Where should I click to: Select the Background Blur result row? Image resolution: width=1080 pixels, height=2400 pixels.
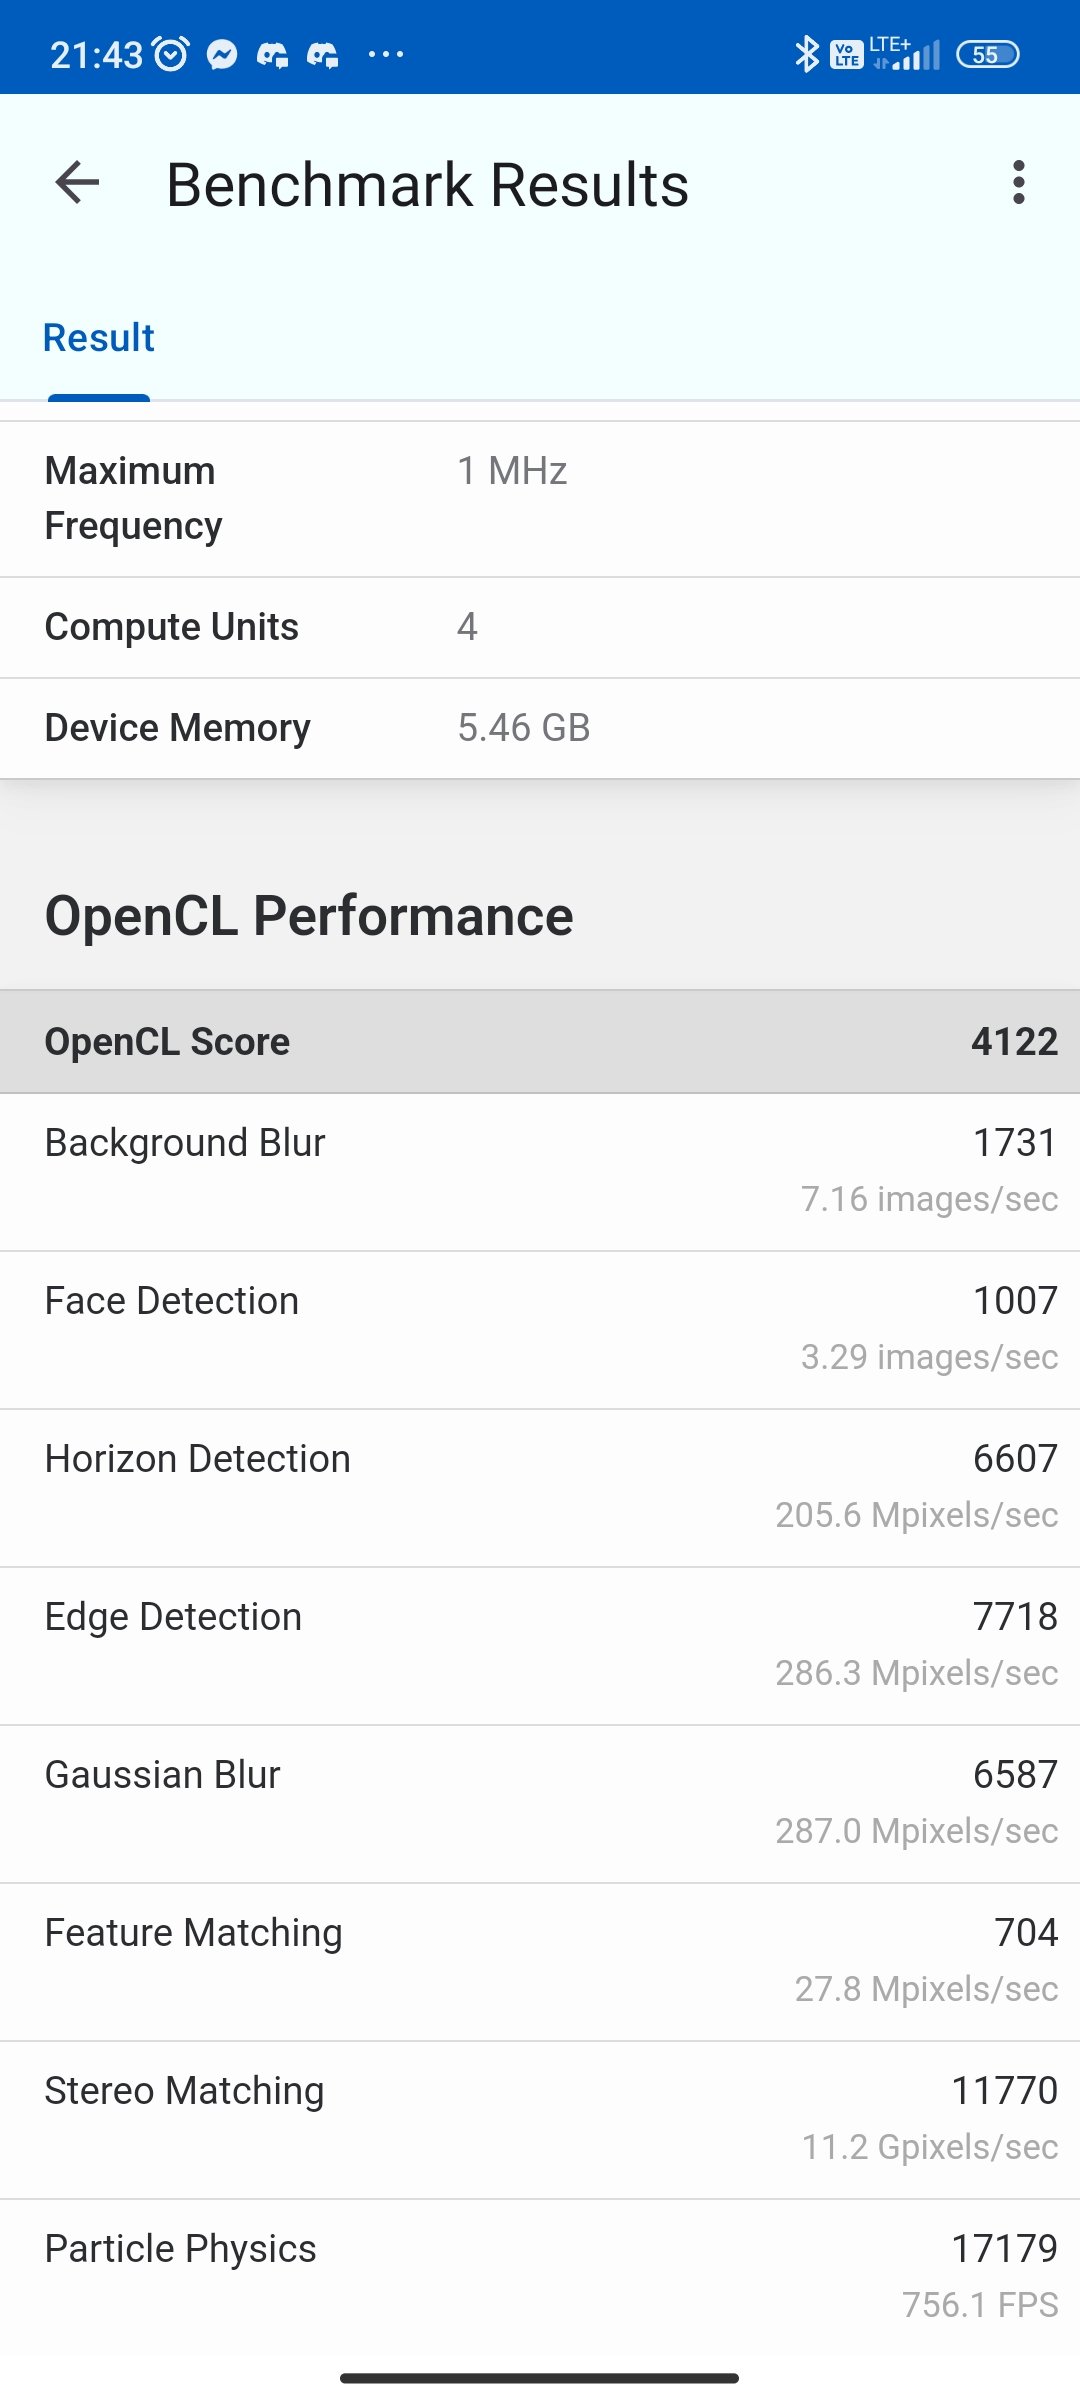pyautogui.click(x=540, y=1172)
